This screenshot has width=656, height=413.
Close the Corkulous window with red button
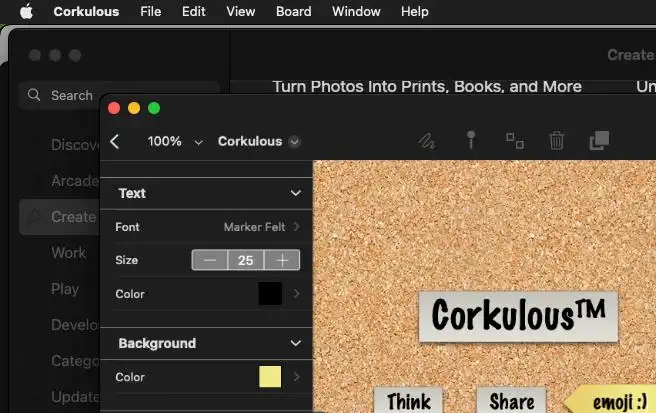(114, 108)
